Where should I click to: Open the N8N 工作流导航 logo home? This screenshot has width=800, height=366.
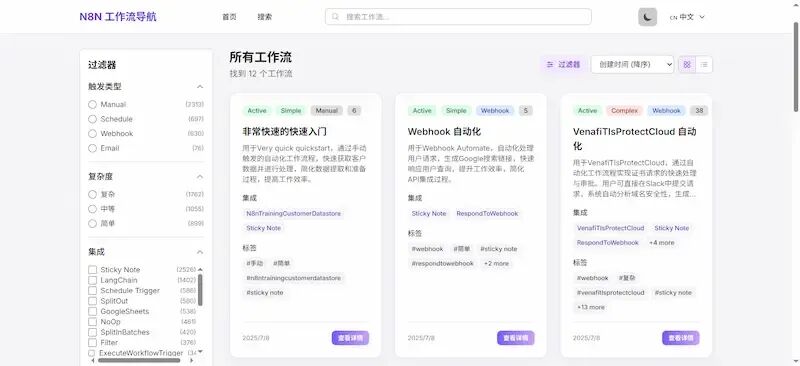(x=118, y=17)
